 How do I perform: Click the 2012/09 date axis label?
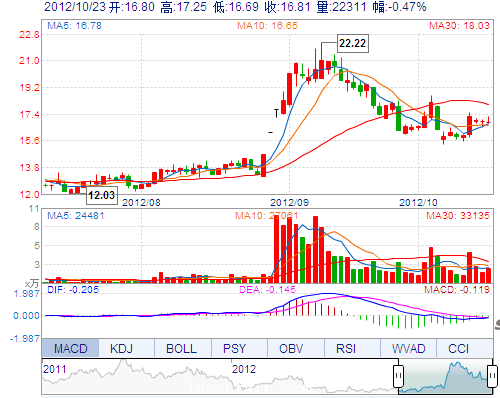tap(289, 202)
